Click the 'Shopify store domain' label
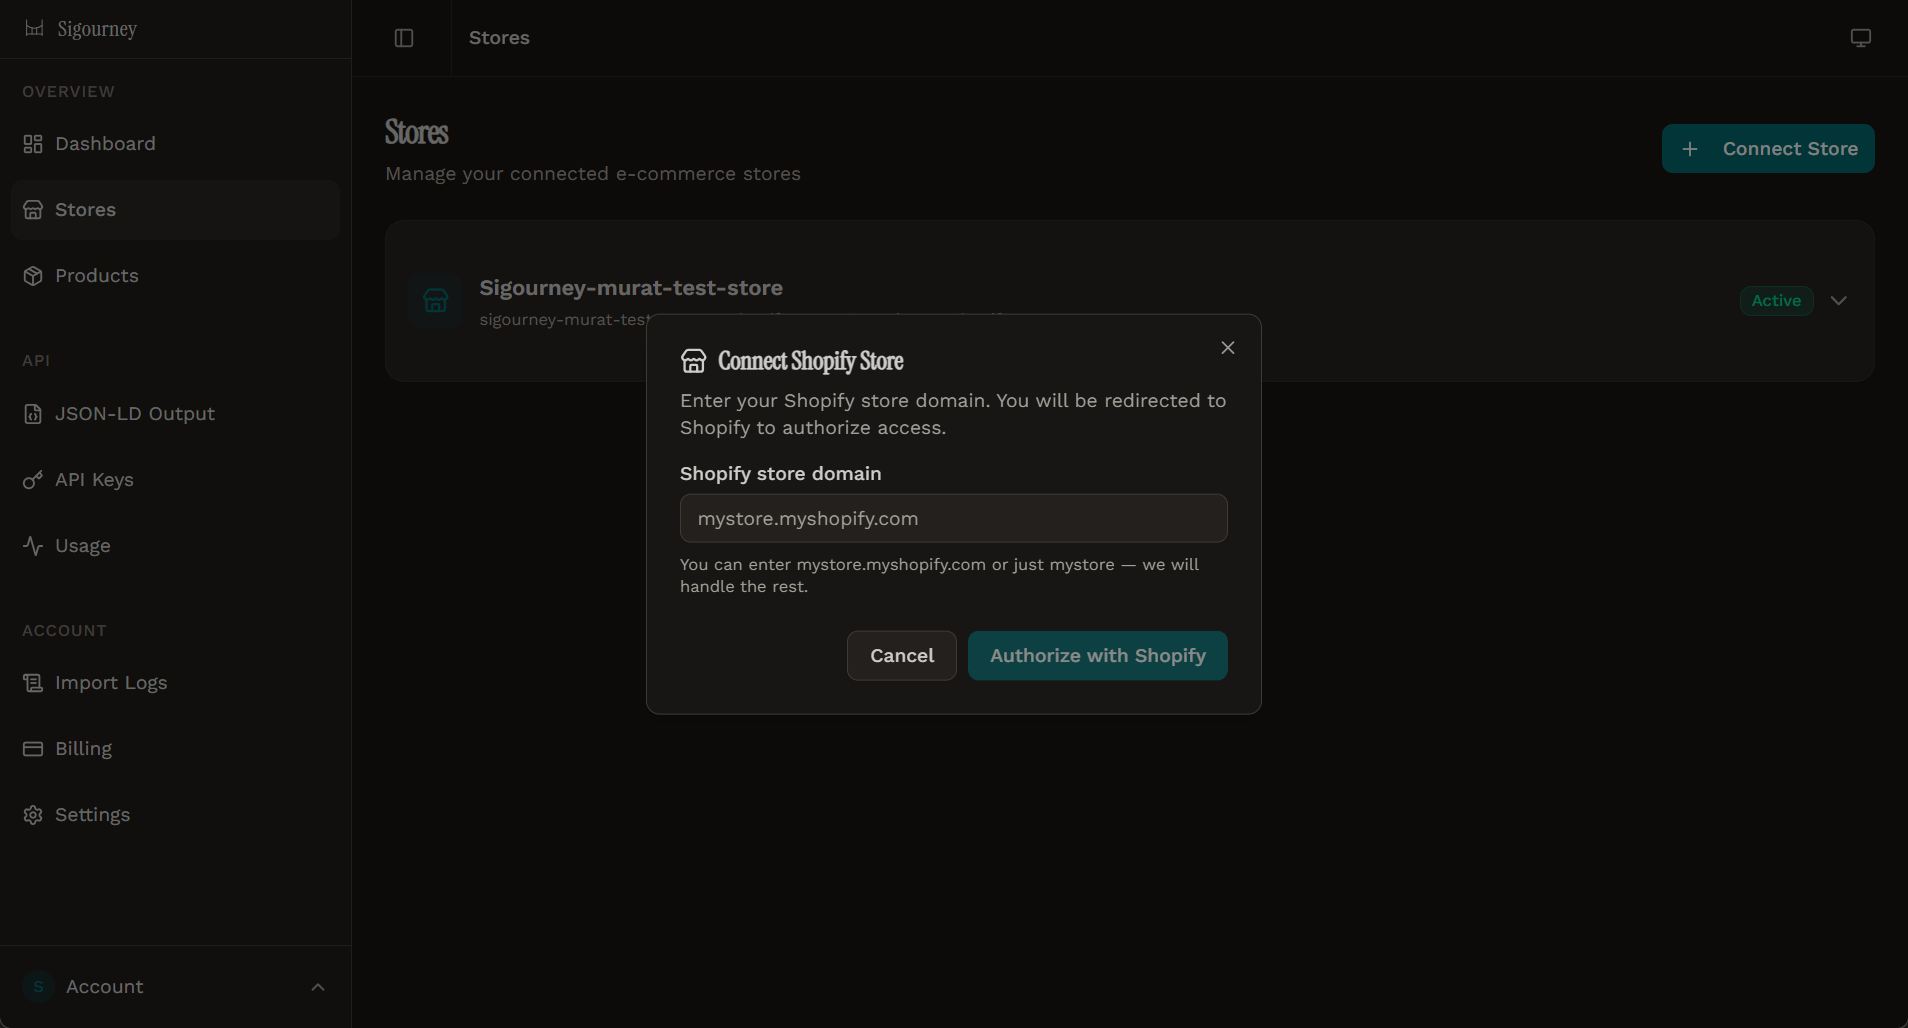This screenshot has height=1028, width=1908. 781,474
